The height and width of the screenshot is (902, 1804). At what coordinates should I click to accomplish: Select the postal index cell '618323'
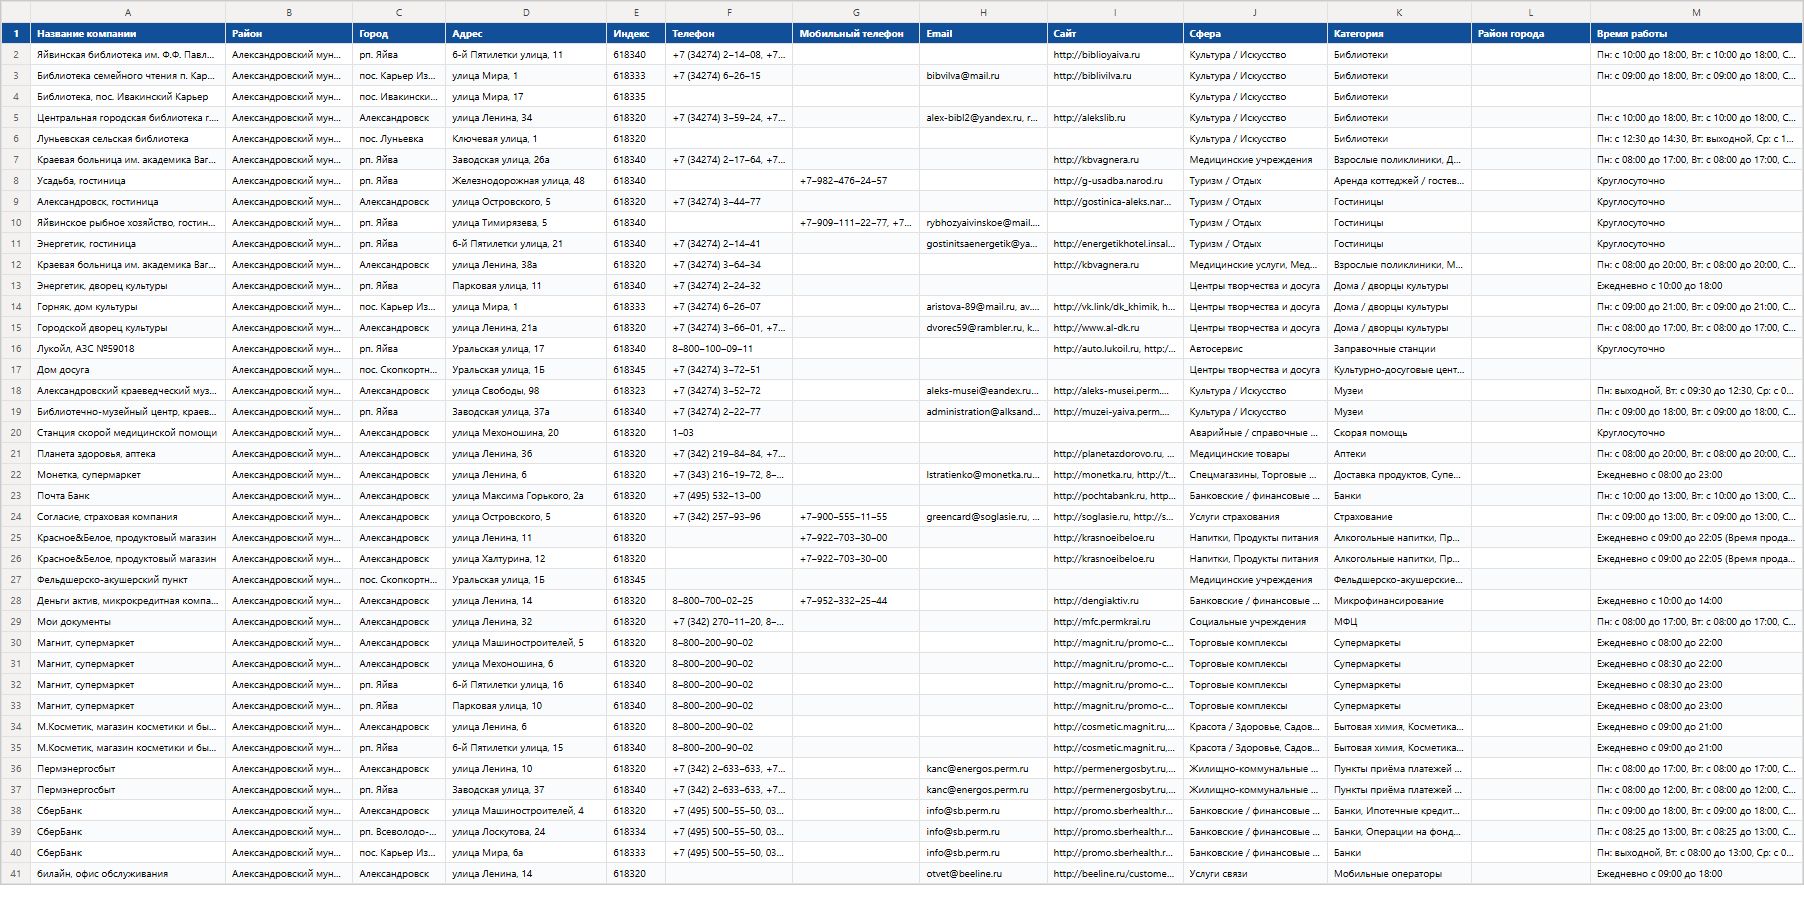click(636, 391)
